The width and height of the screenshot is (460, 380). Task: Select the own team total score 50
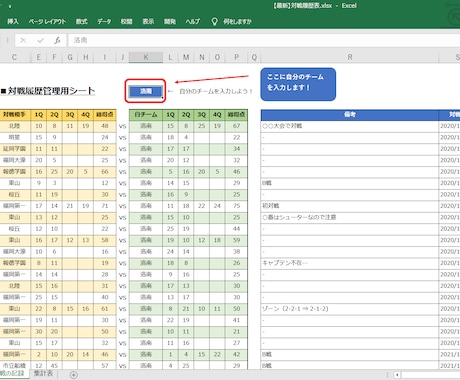236,309
